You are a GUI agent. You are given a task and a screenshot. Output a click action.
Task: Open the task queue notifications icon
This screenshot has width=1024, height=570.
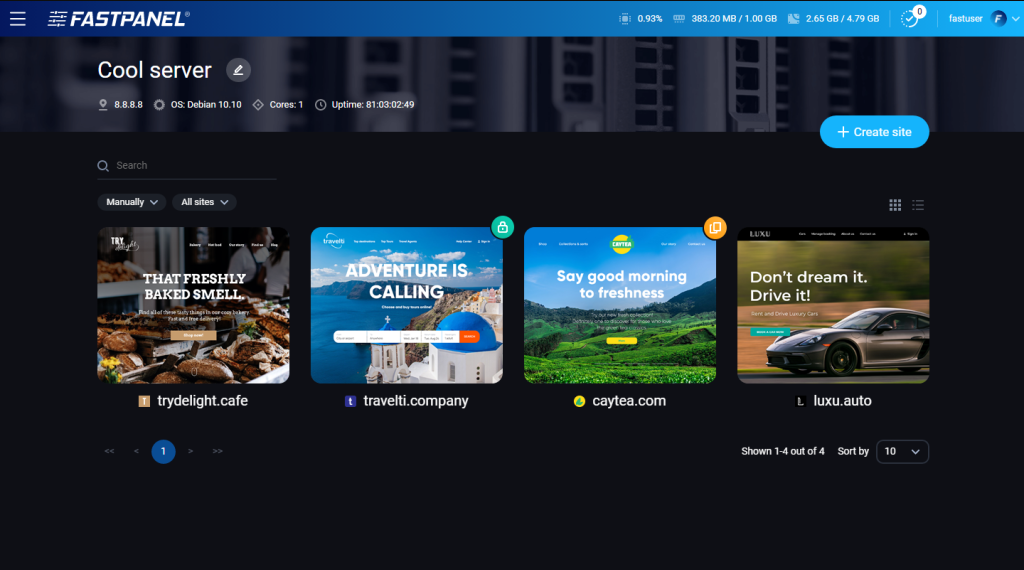coord(910,19)
